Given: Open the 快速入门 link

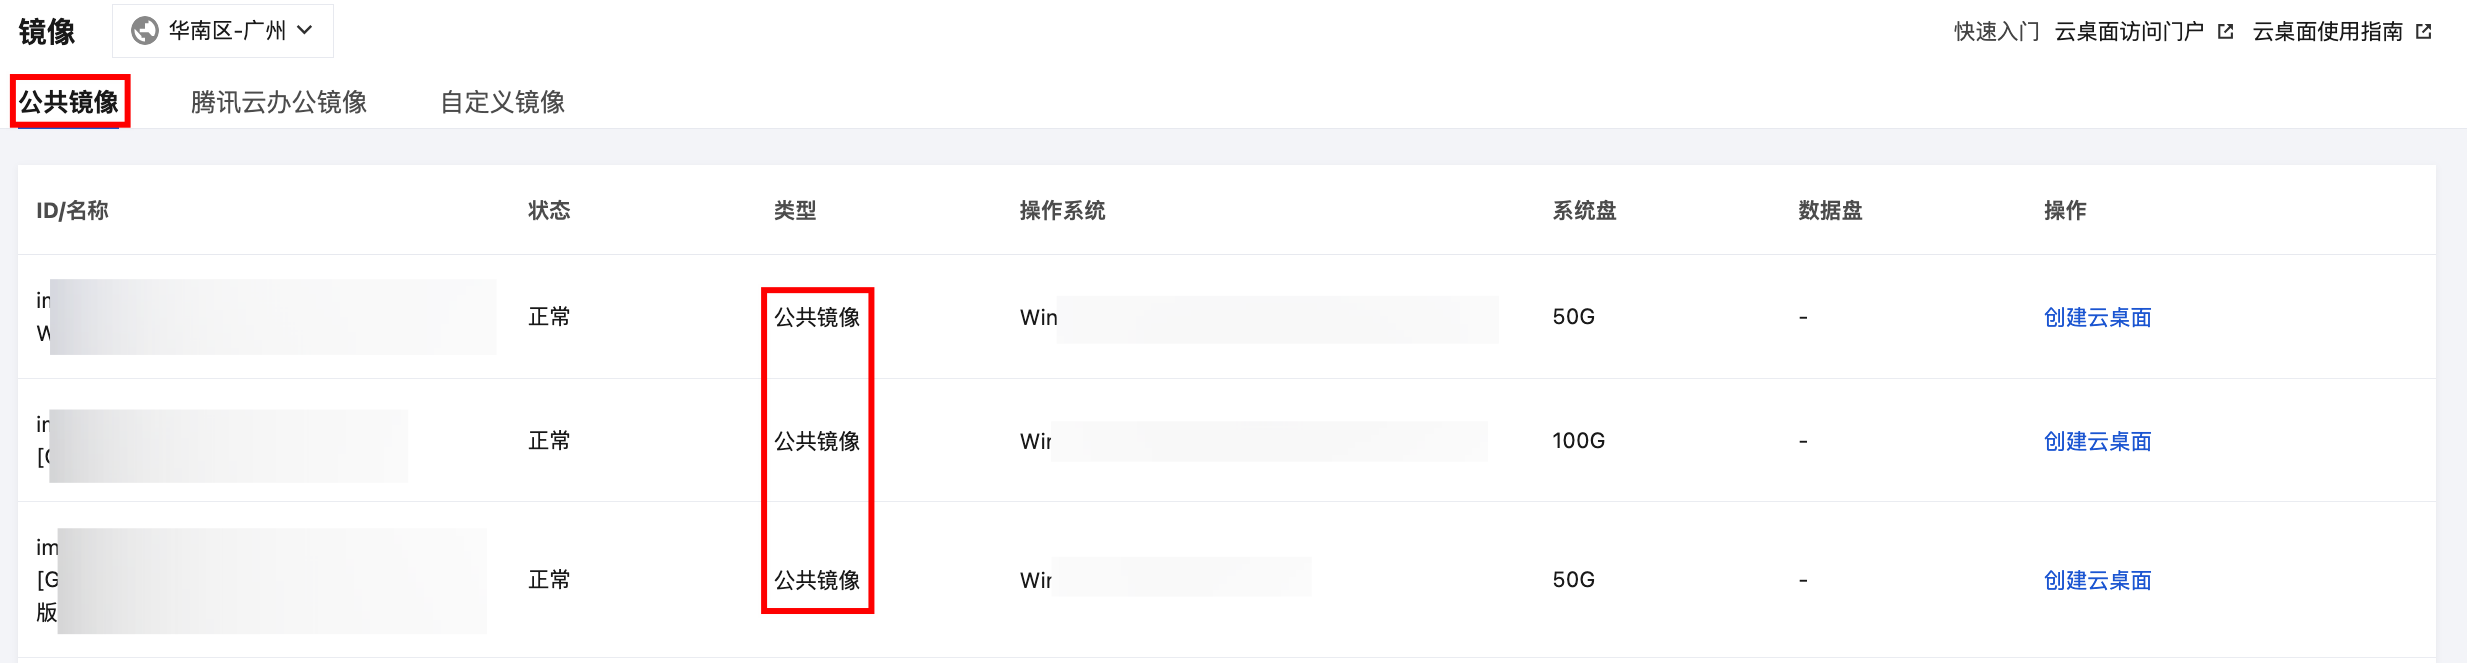Looking at the screenshot, I should (x=1996, y=32).
